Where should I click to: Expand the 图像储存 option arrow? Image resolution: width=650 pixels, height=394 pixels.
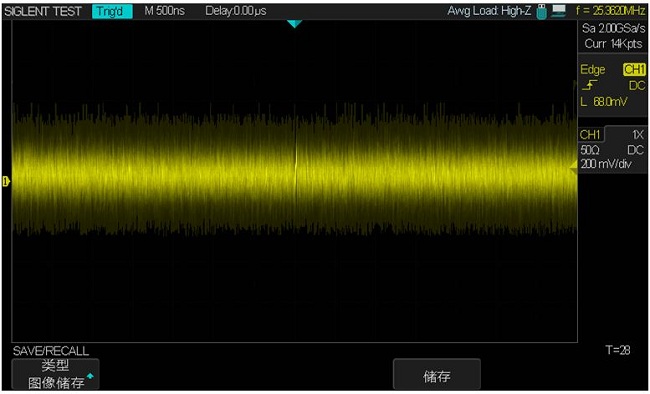tap(90, 376)
